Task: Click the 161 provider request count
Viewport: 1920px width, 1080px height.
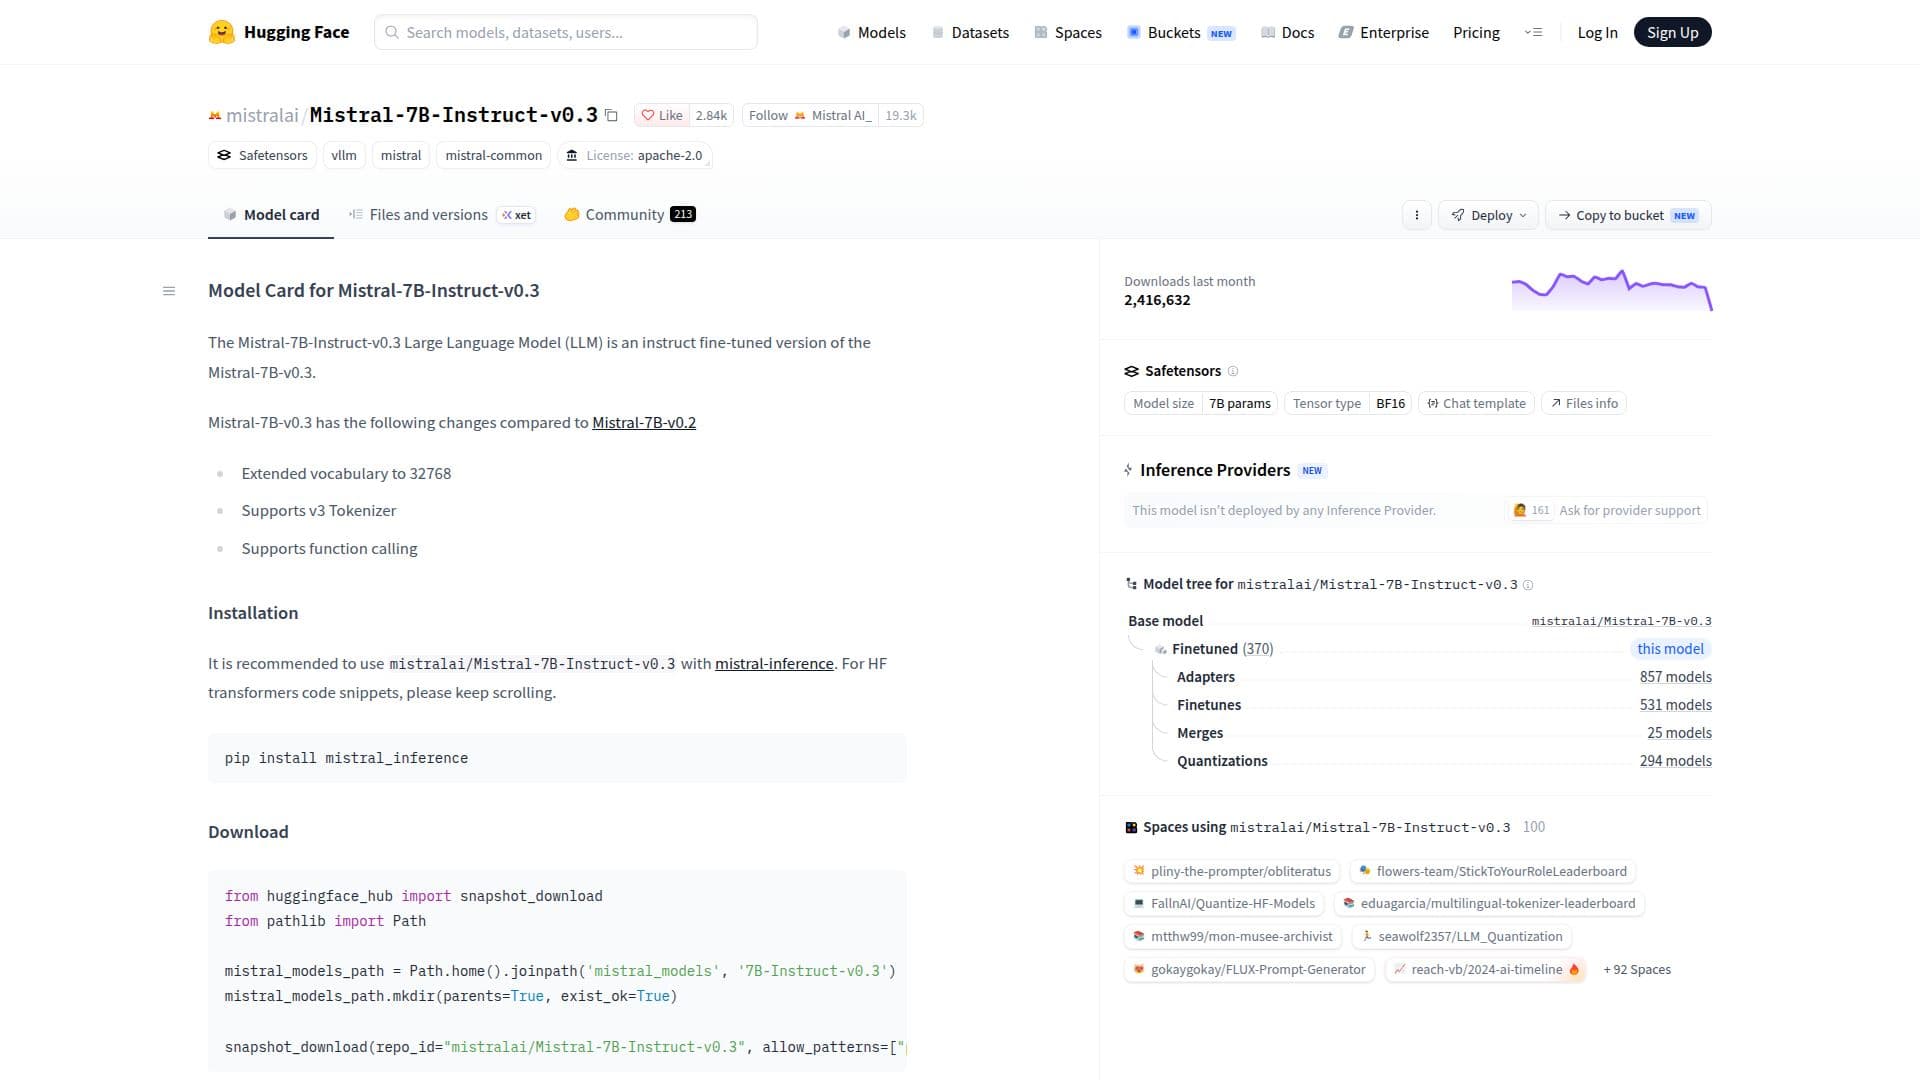Action: coord(1531,510)
